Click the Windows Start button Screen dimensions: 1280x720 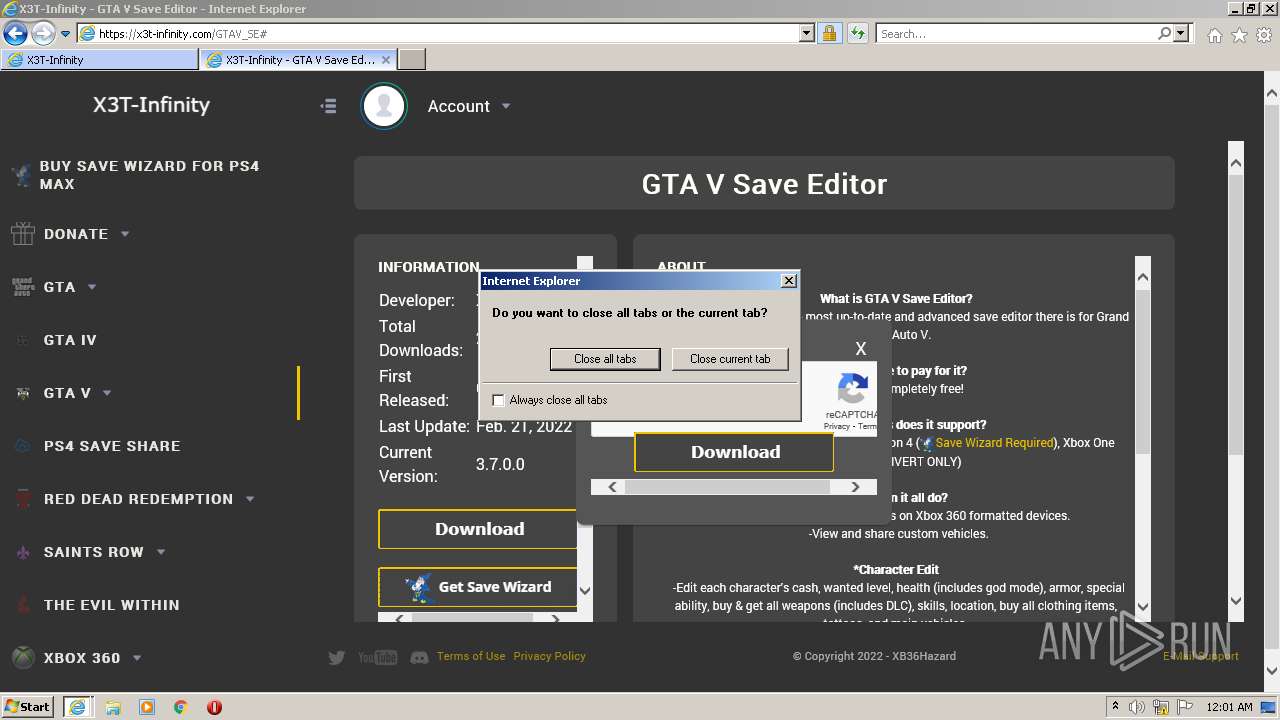28,706
